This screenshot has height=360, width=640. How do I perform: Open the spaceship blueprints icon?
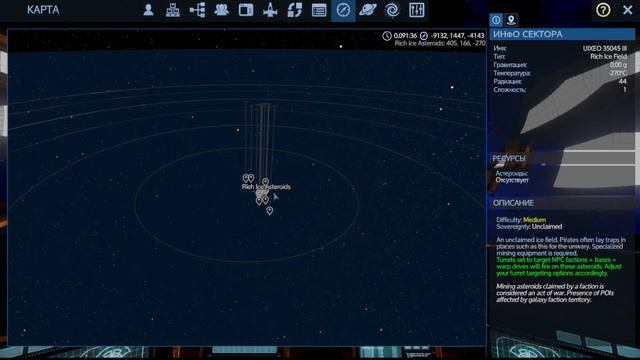pos(270,10)
